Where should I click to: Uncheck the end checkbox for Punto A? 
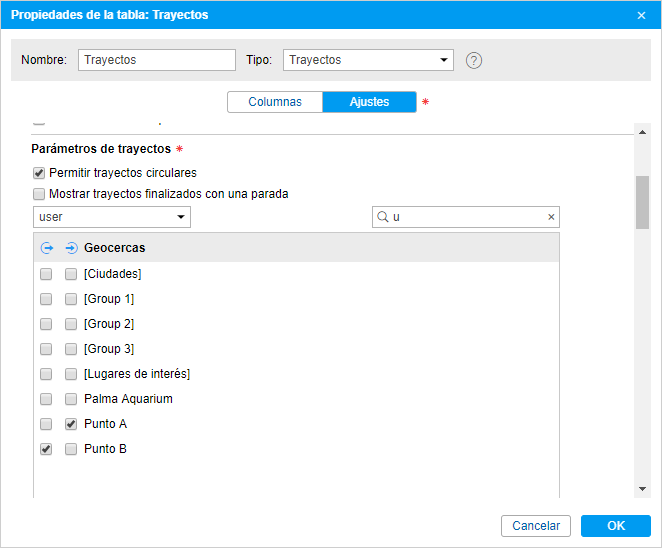coord(71,424)
